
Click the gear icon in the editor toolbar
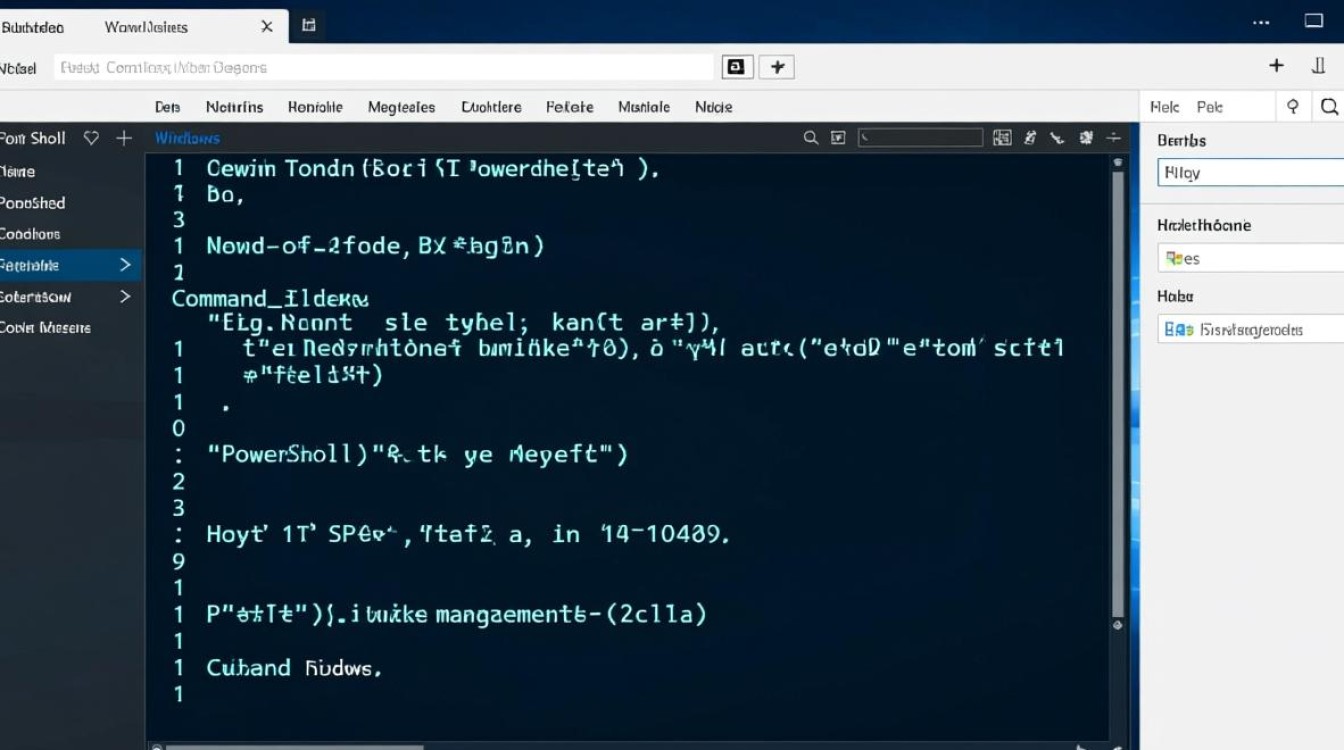[1086, 138]
